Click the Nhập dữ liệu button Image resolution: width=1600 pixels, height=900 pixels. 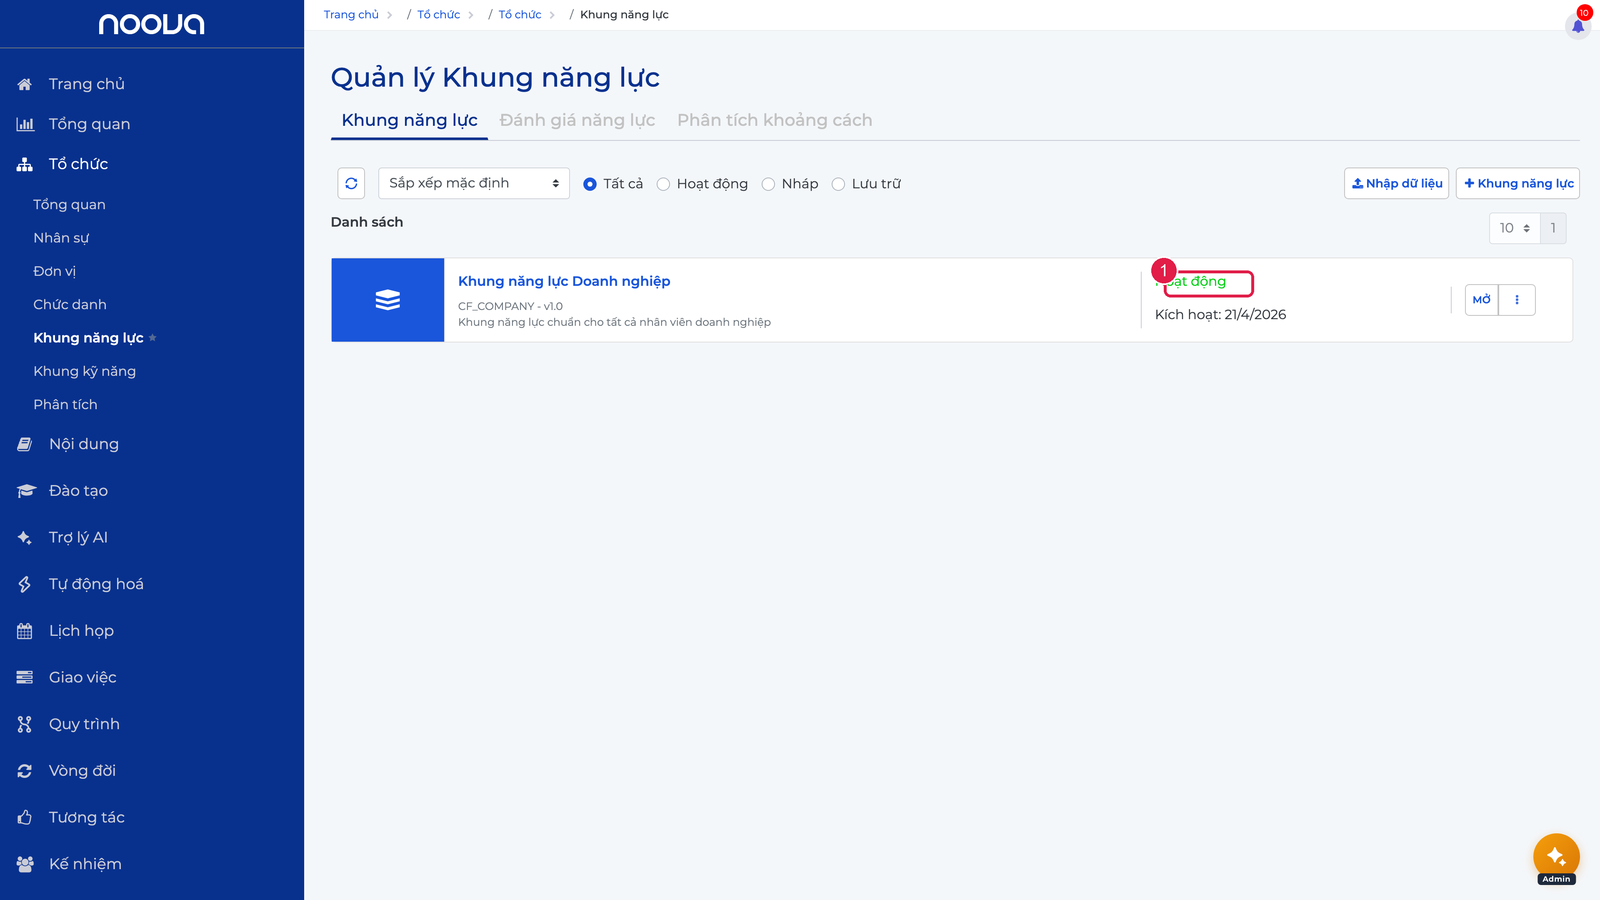pos(1396,184)
